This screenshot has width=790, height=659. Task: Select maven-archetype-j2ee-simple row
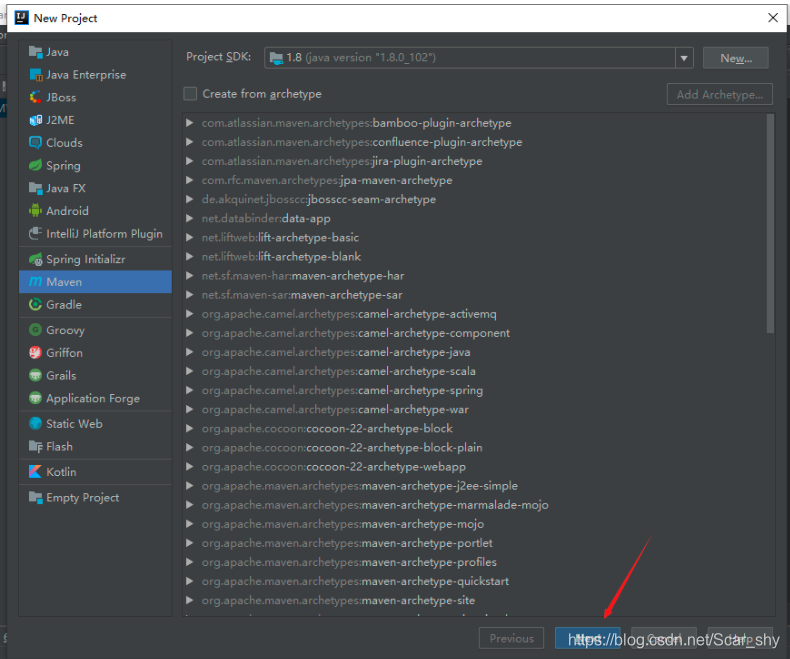478,486
